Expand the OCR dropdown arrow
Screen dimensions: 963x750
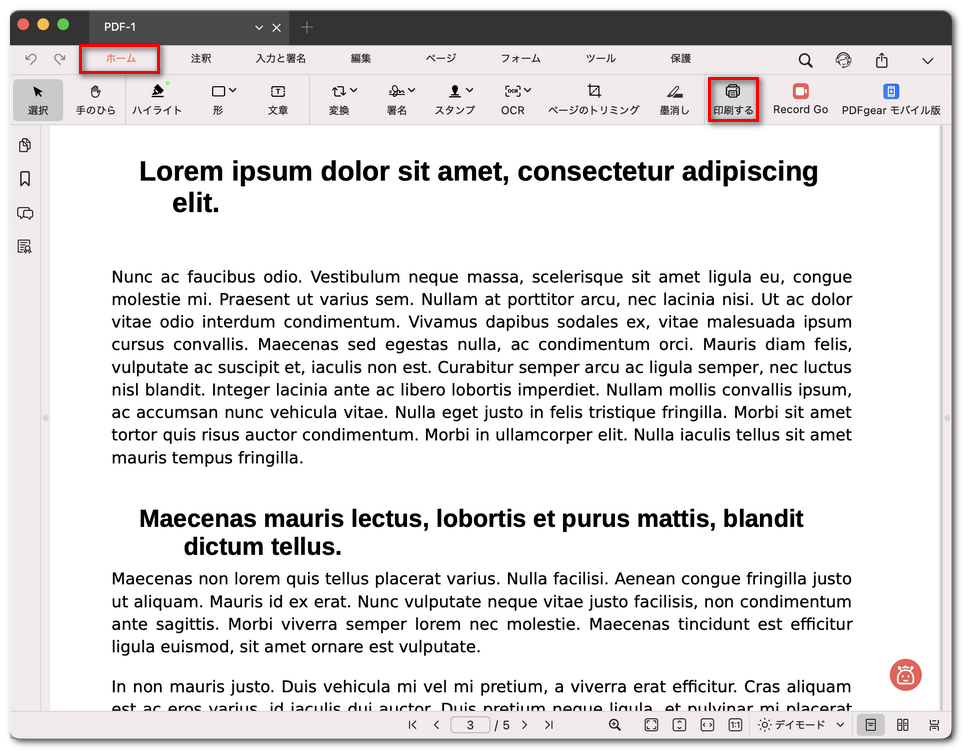click(528, 91)
